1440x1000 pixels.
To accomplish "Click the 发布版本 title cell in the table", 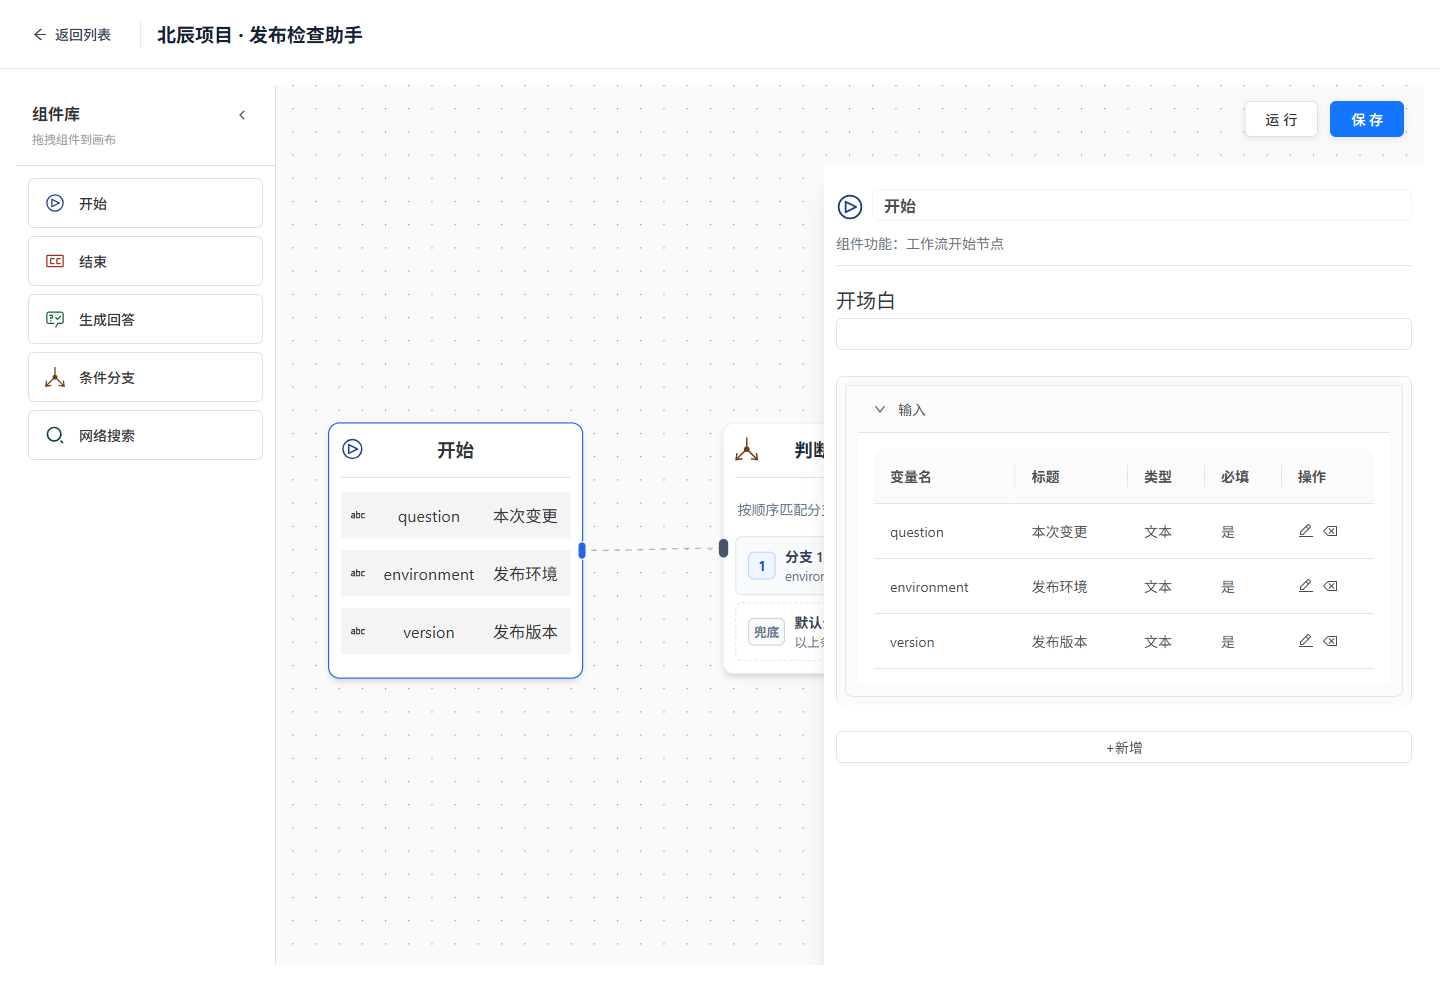I will [1060, 642].
